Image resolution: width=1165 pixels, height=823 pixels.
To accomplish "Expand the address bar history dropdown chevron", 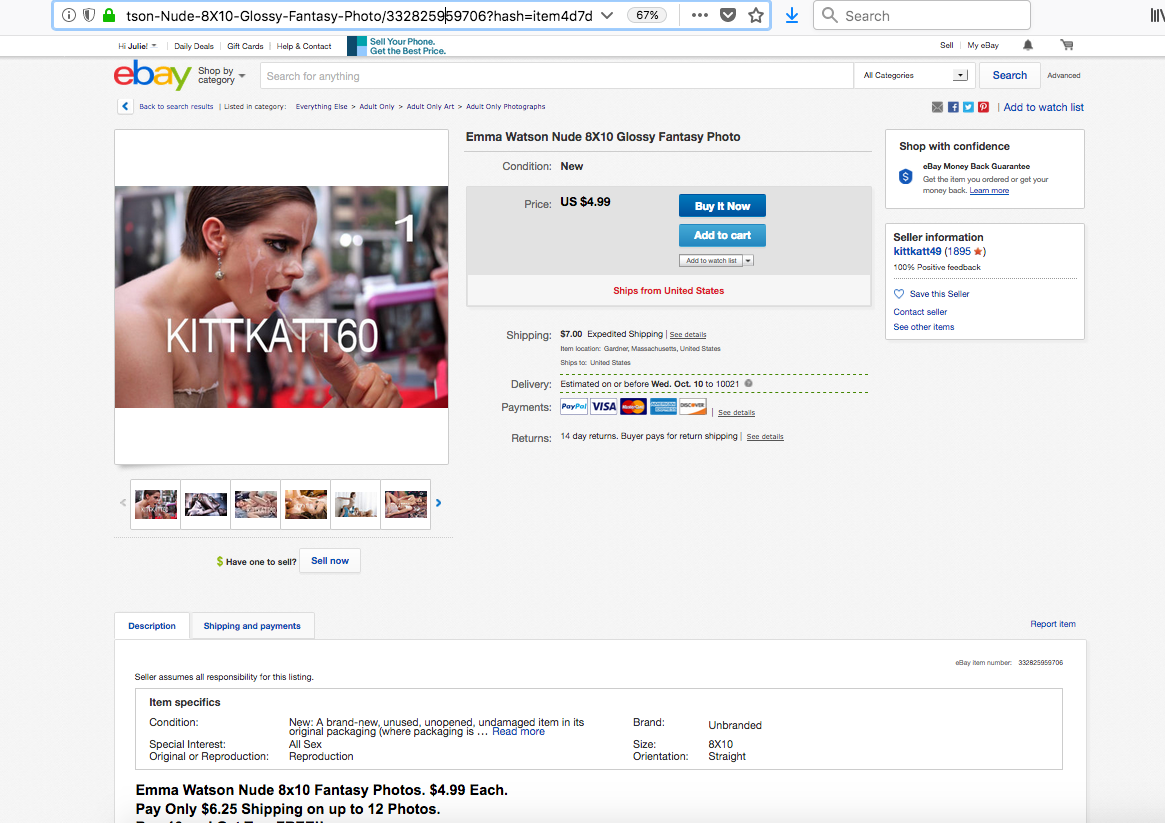I will 607,15.
